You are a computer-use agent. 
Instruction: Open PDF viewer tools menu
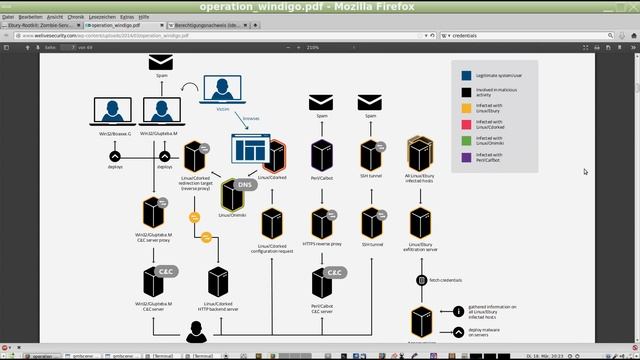(633, 47)
